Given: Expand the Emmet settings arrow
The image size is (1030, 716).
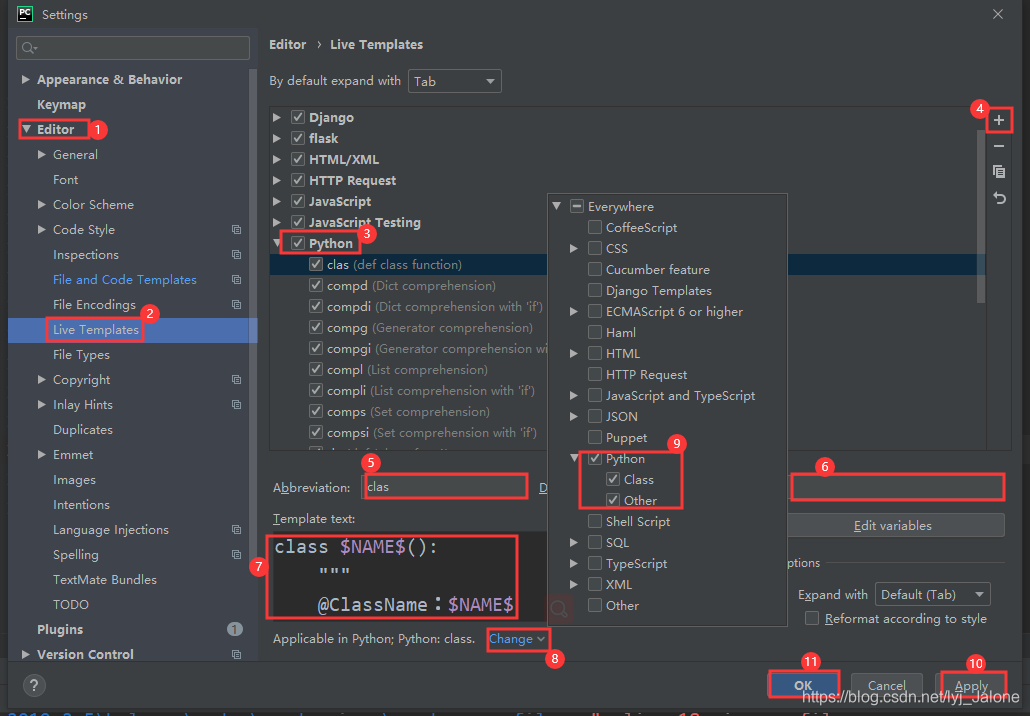Looking at the screenshot, I should (x=41, y=455).
